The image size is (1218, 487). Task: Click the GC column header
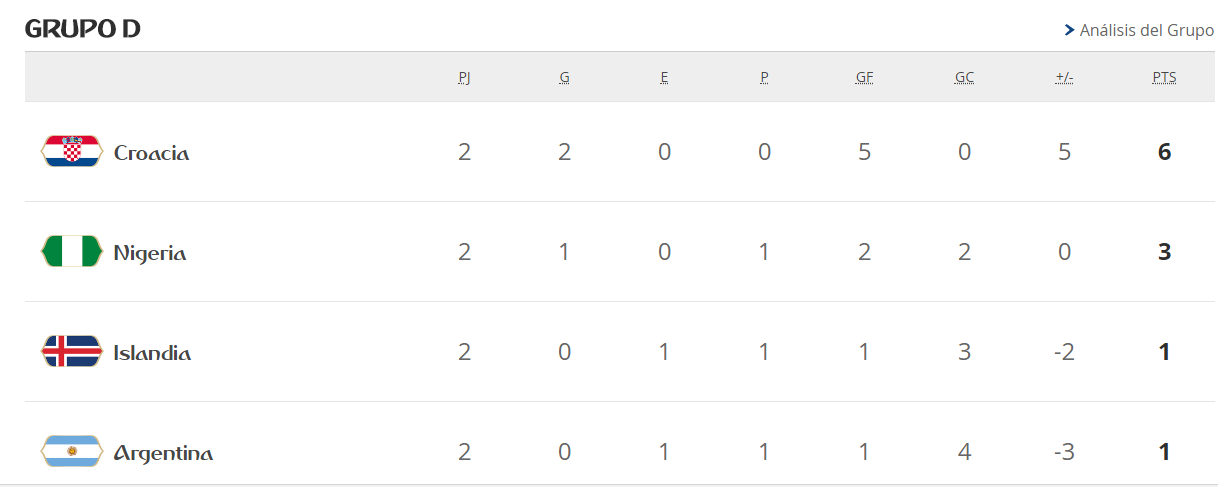click(964, 77)
